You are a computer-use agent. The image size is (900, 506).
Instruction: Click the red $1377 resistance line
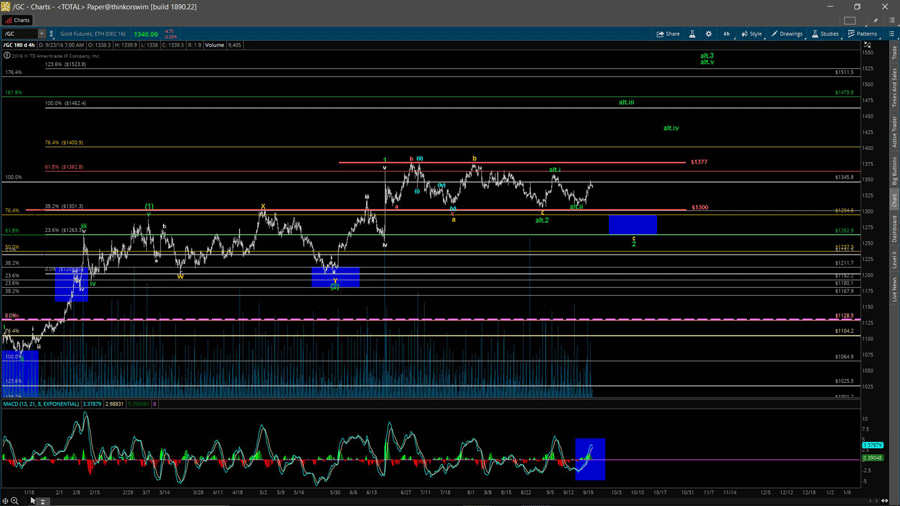coord(510,162)
